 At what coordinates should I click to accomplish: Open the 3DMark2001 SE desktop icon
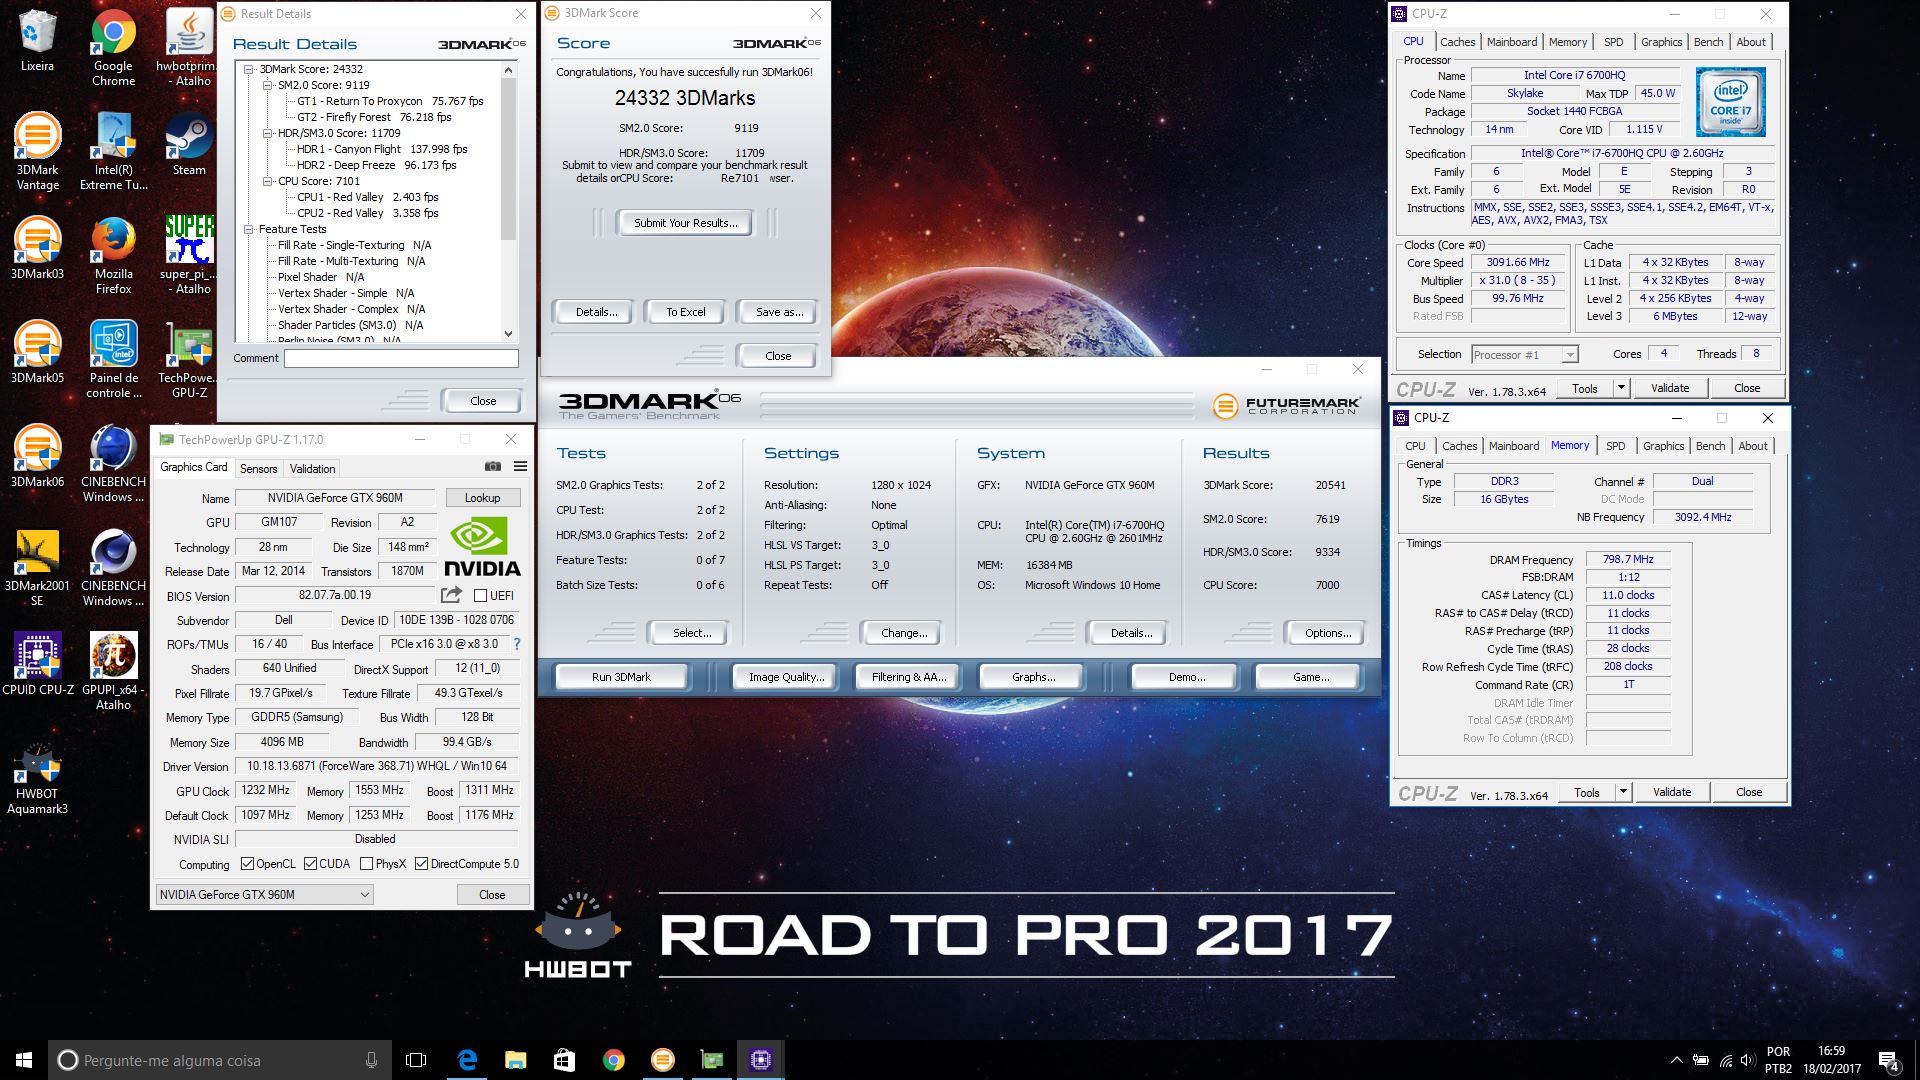coord(37,567)
